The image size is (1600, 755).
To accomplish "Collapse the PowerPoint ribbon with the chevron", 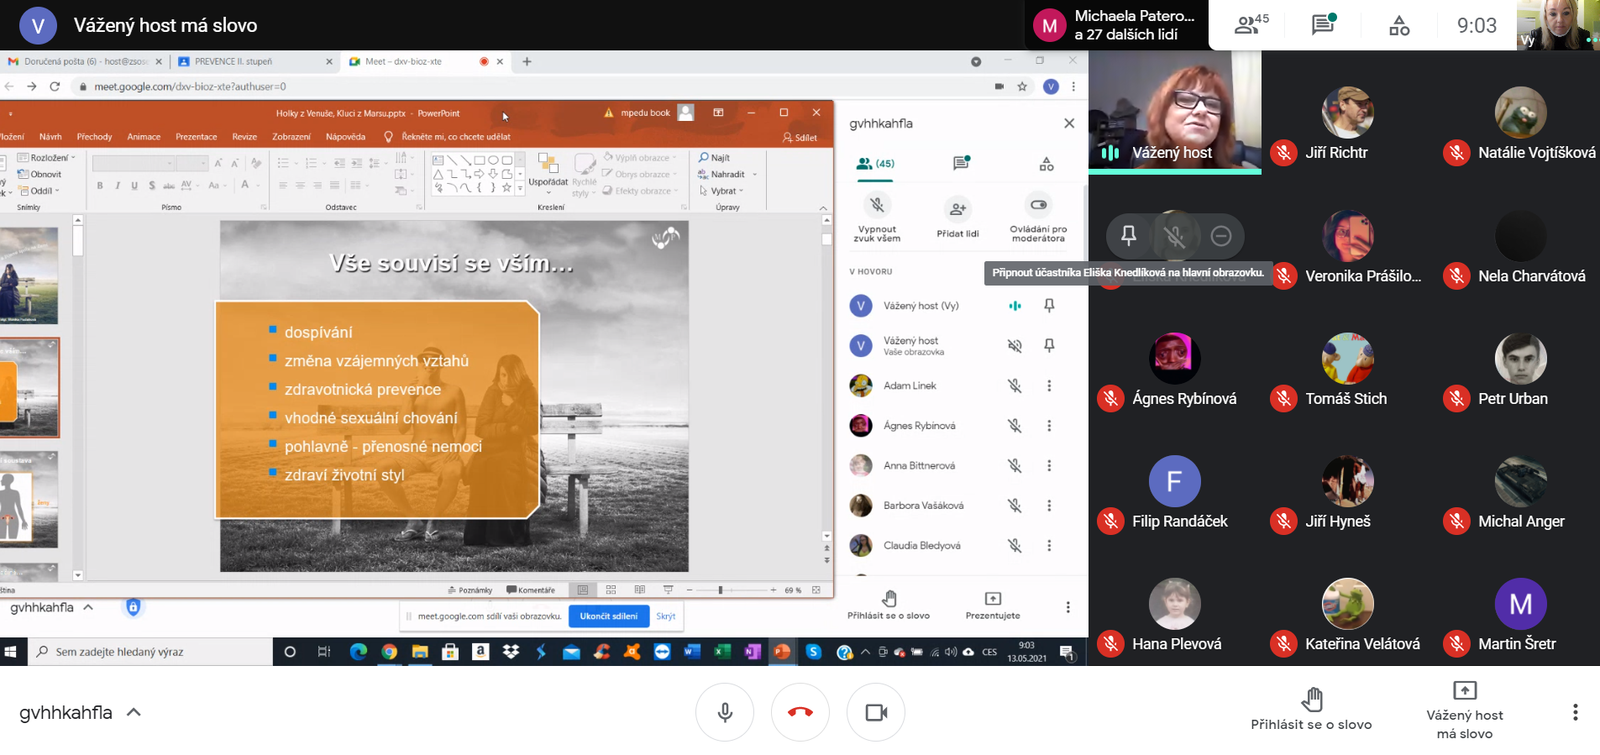I will [823, 207].
